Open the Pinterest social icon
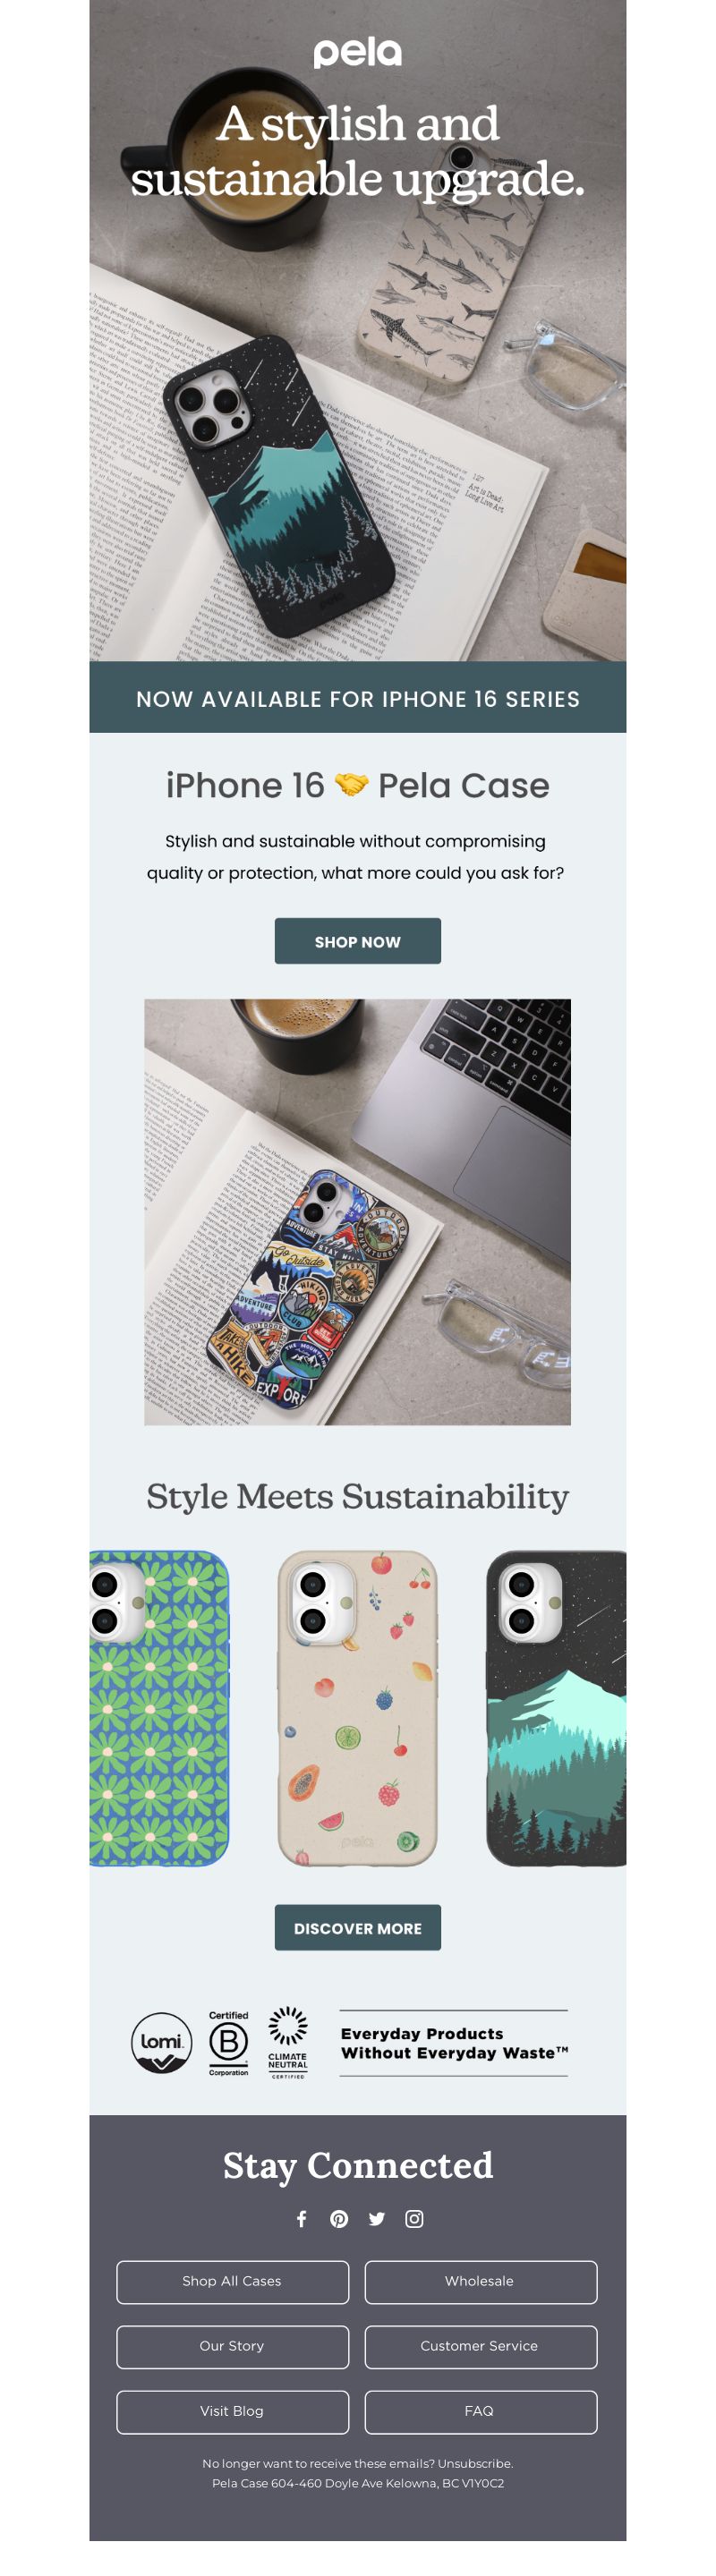Viewport: 716px width, 2576px height. (x=339, y=2218)
